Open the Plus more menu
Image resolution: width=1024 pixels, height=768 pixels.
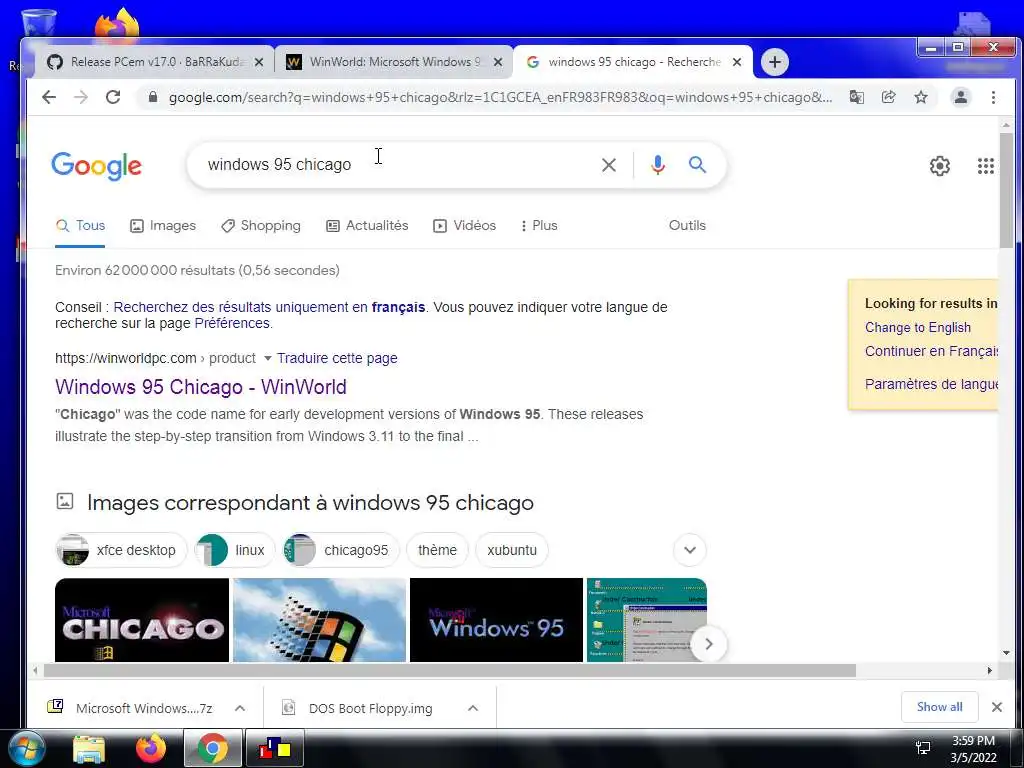tap(539, 226)
